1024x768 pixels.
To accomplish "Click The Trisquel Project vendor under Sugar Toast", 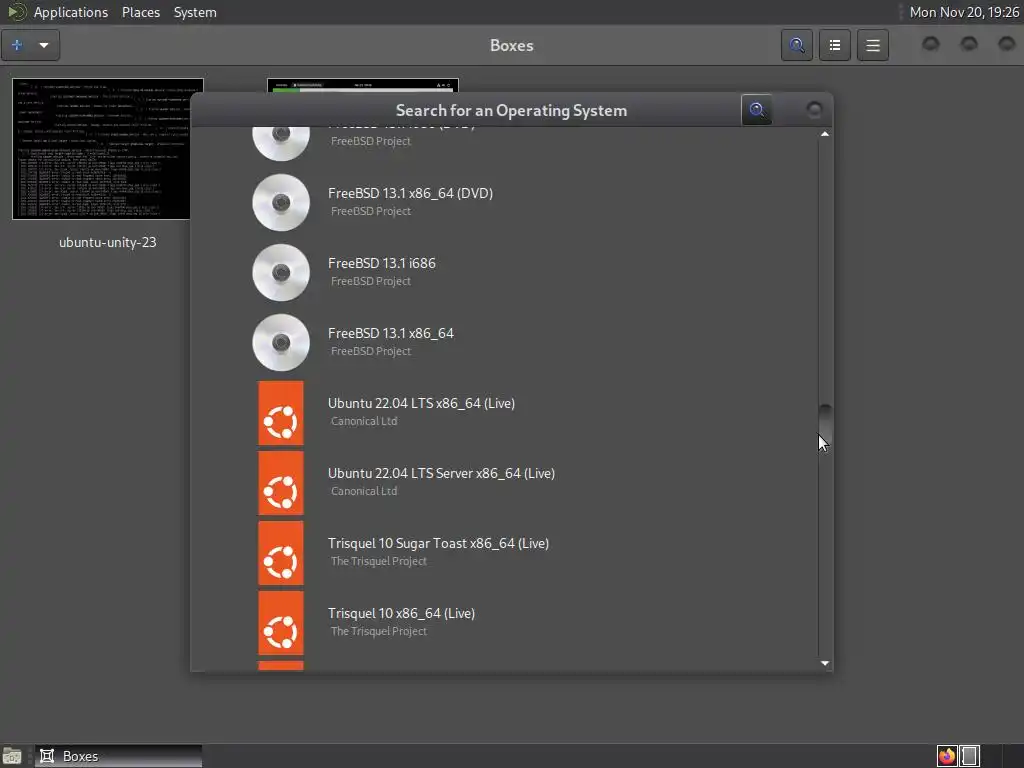I will (x=379, y=561).
